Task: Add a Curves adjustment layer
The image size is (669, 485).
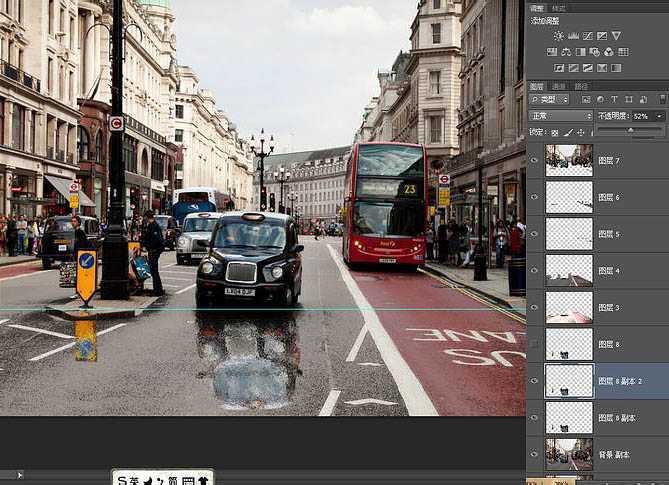Action: (588, 36)
